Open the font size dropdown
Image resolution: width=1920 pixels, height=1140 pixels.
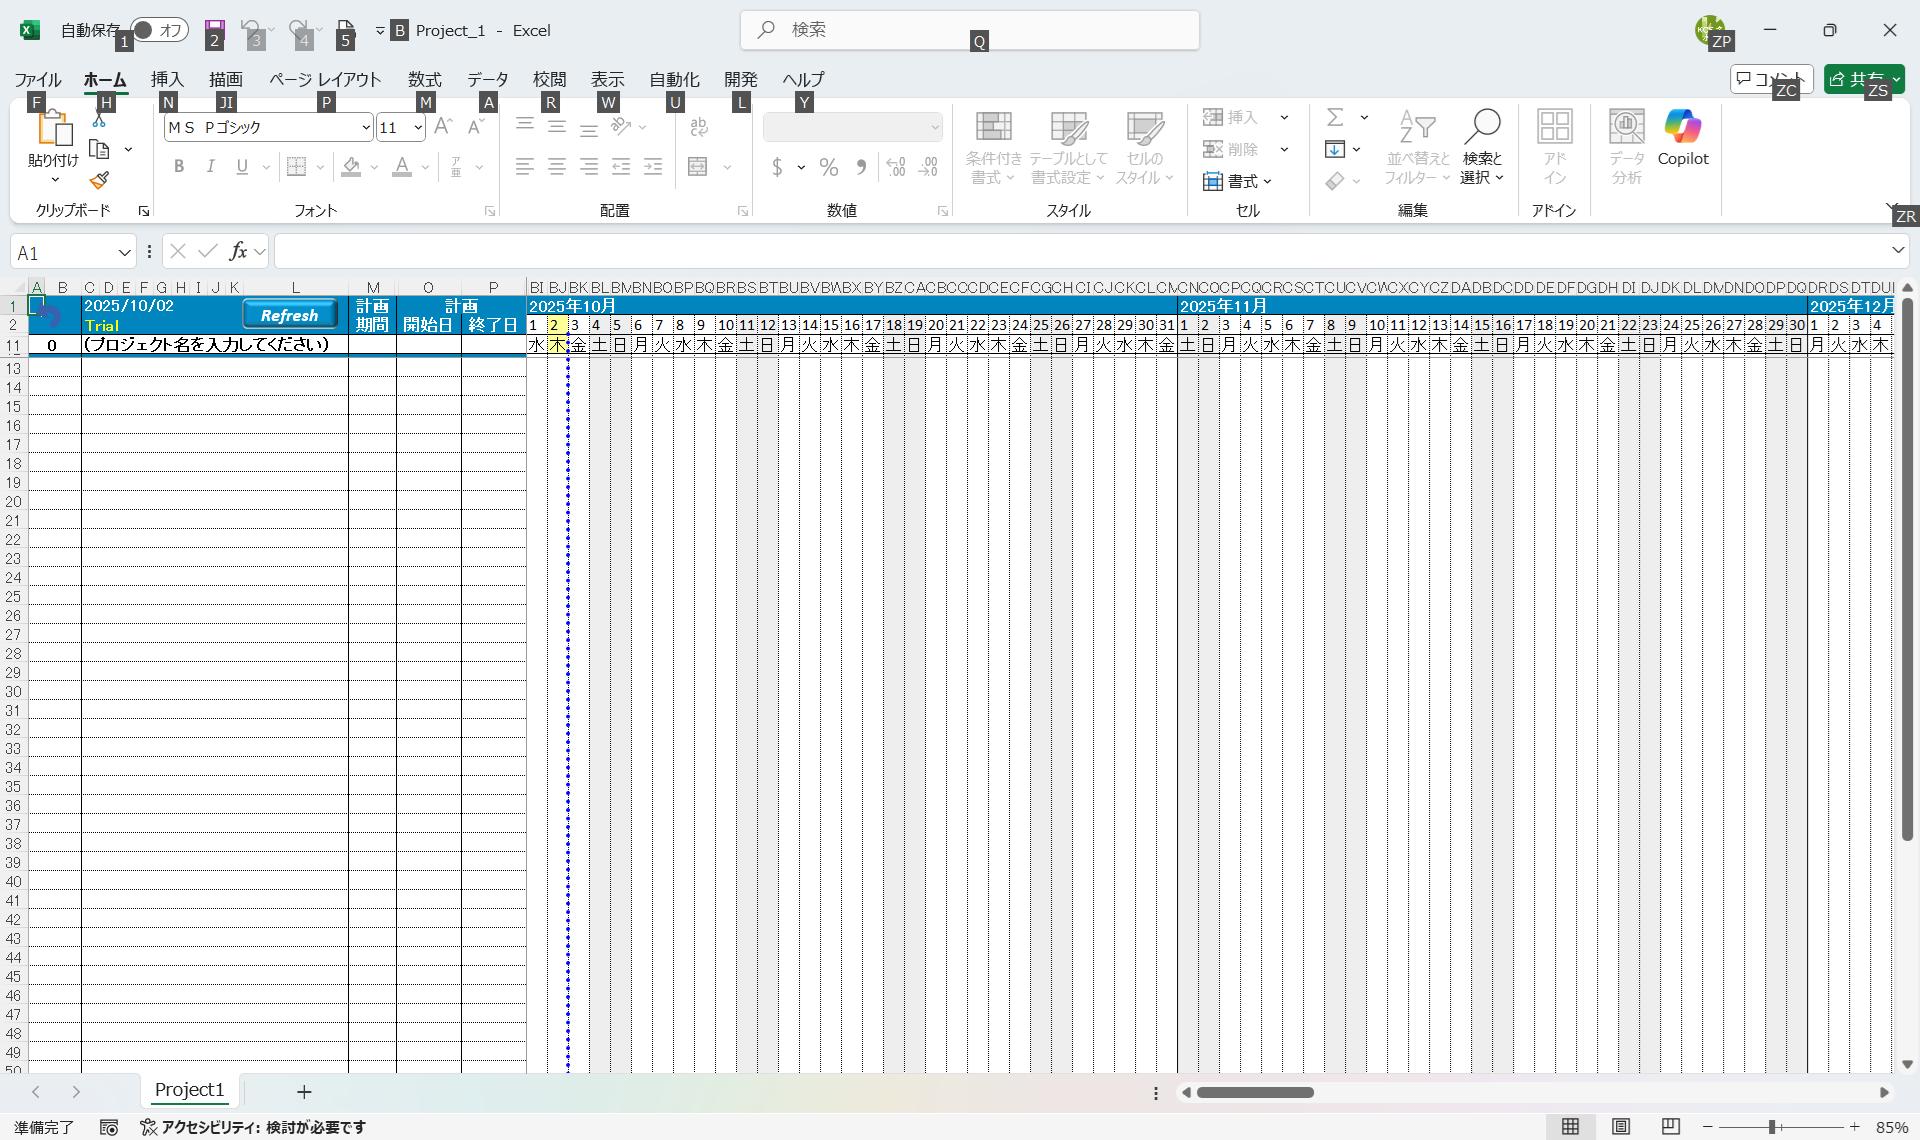pos(417,128)
